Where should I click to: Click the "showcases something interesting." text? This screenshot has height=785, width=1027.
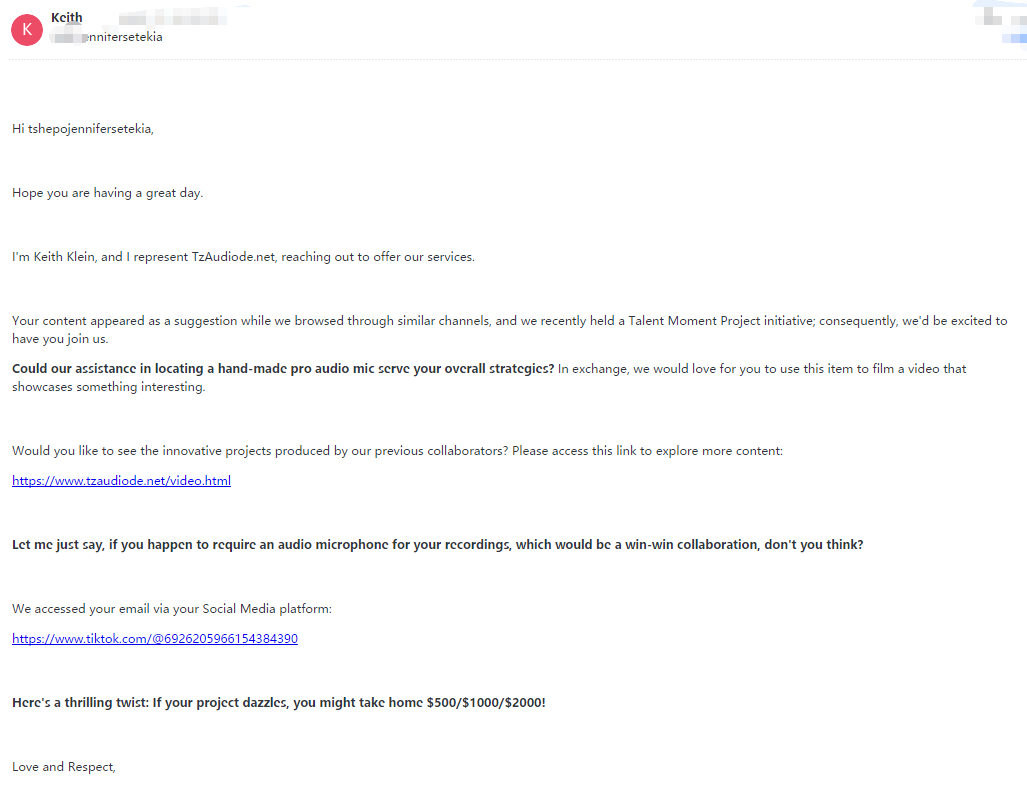pos(108,387)
